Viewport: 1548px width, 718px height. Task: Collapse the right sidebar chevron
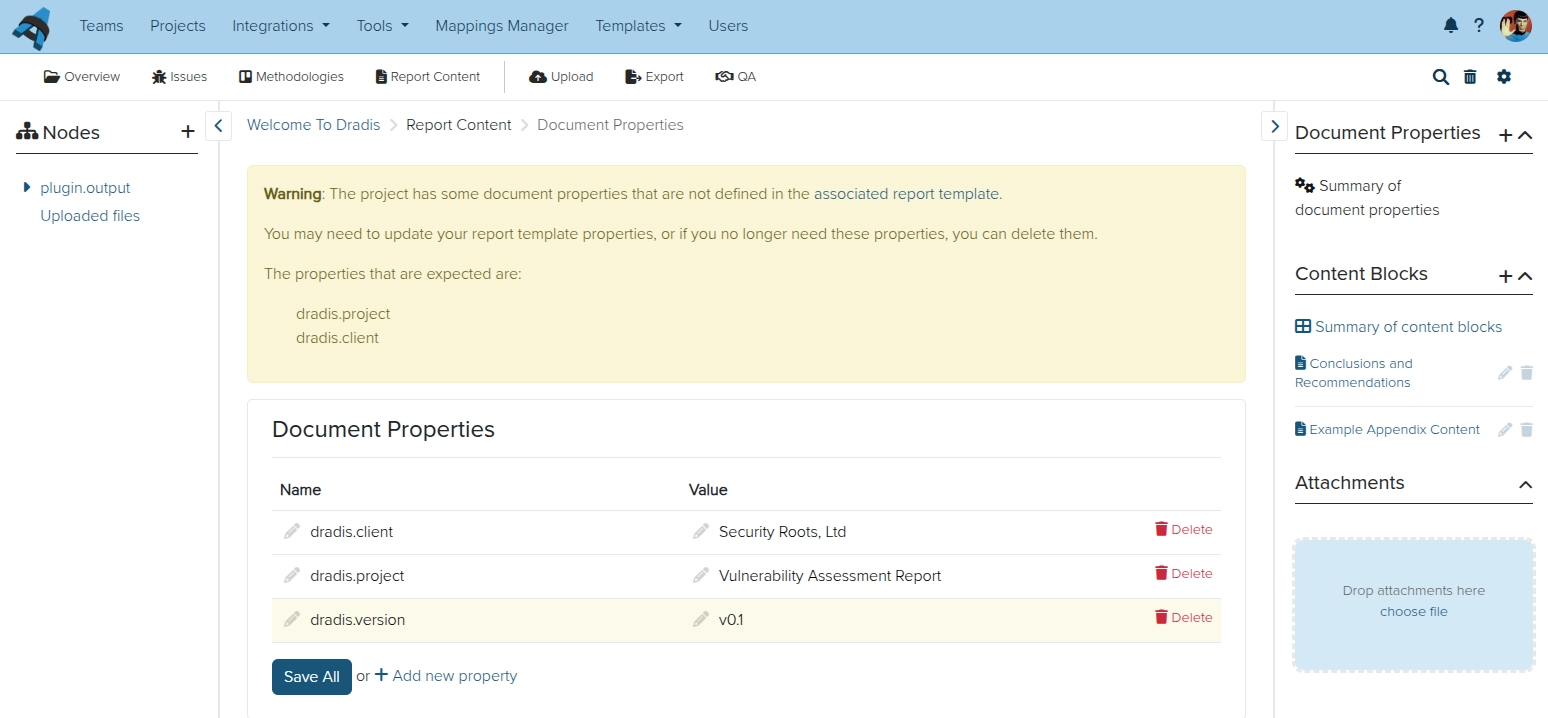click(1274, 126)
